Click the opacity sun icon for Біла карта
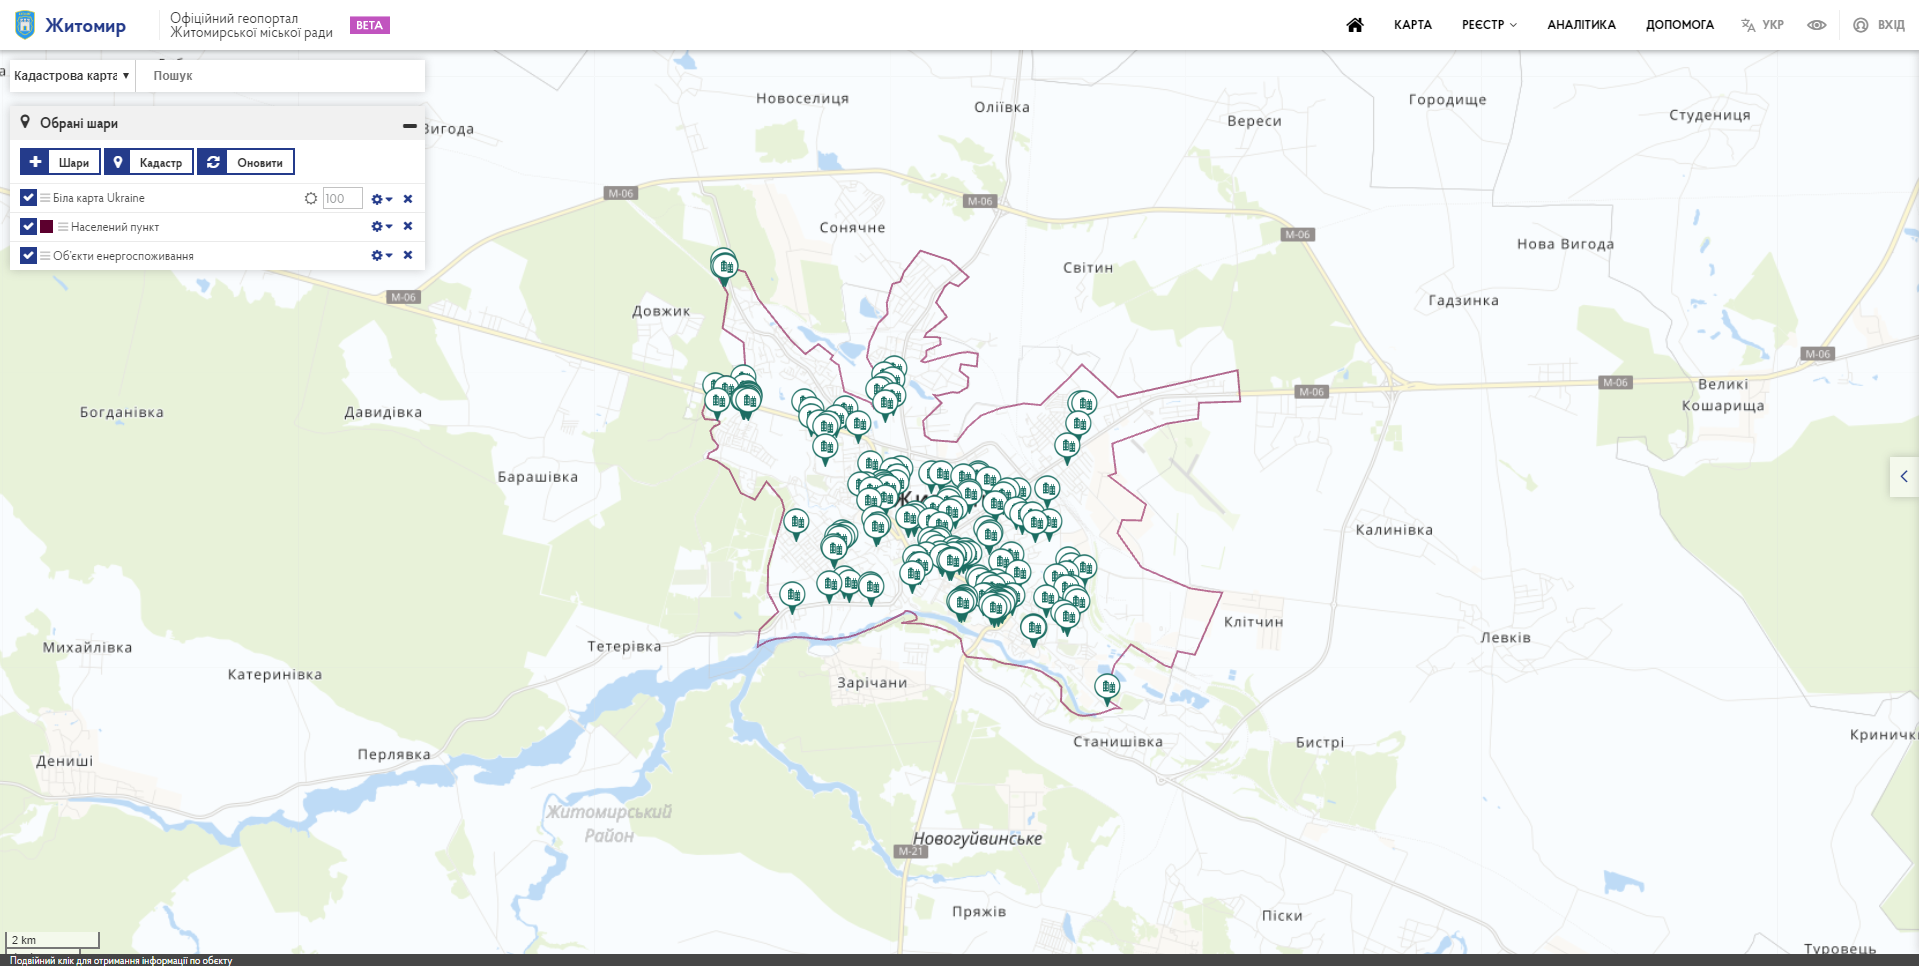Image resolution: width=1919 pixels, height=966 pixels. tap(311, 198)
